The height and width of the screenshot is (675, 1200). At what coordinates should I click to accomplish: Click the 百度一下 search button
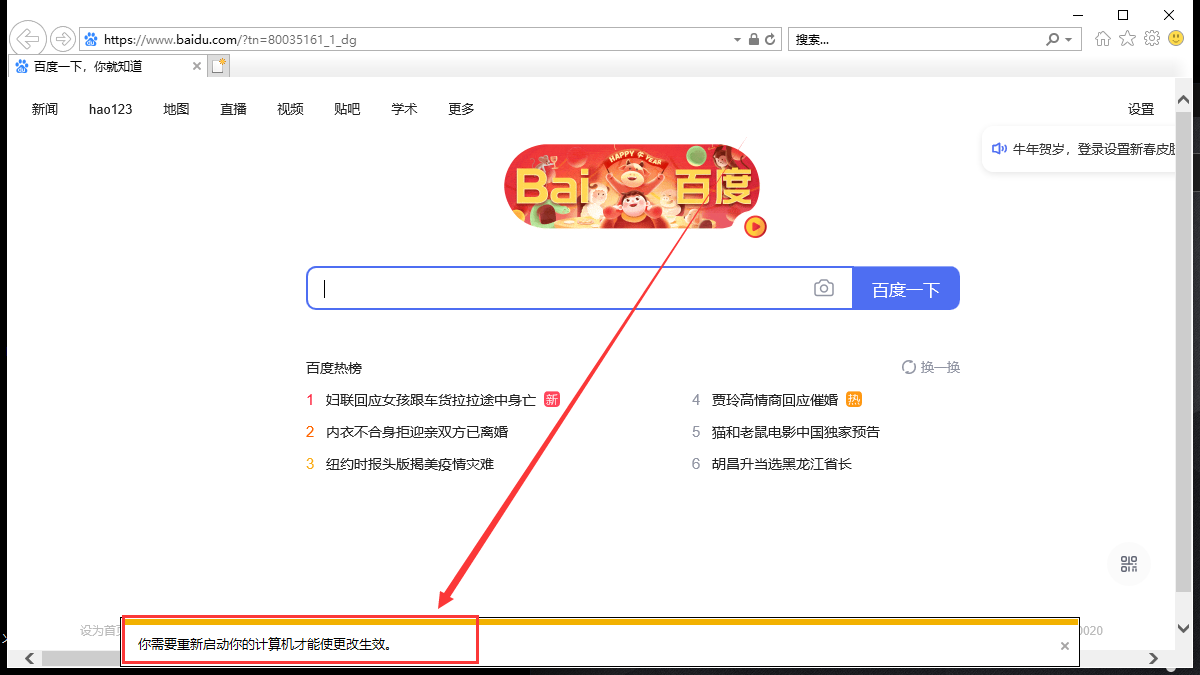905,289
